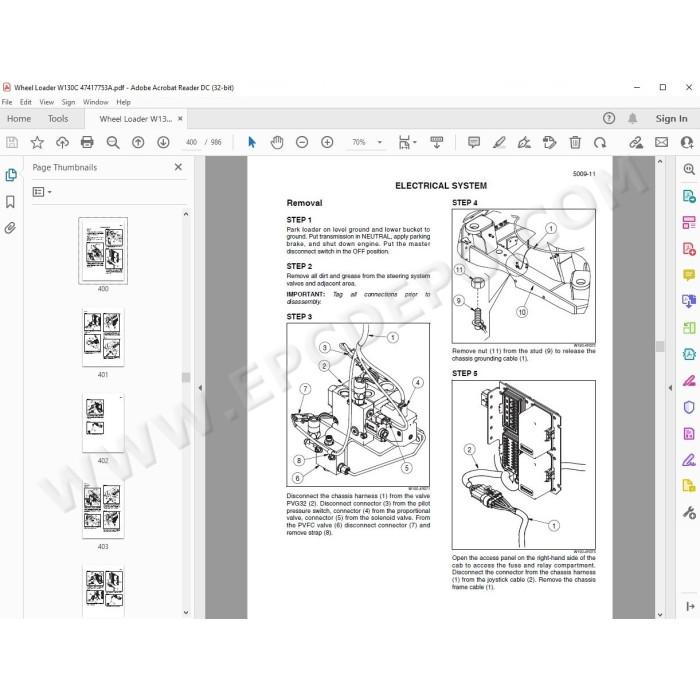Click the zoom percentage field 70%
This screenshot has height=700, width=700.
(358, 142)
